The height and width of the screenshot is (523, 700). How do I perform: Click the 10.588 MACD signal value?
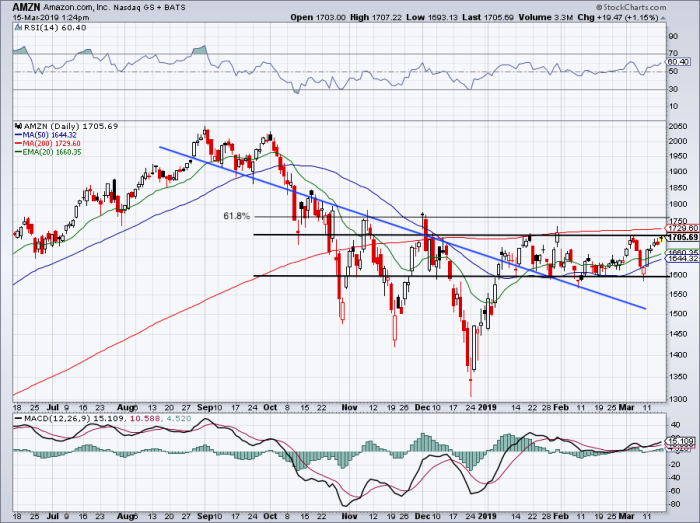point(146,419)
